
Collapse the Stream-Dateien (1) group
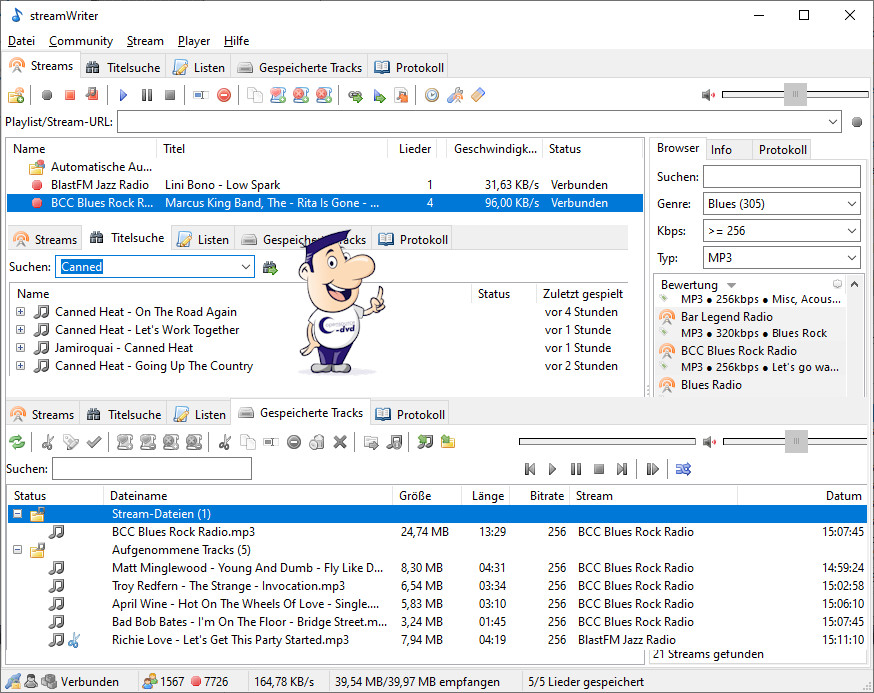[x=17, y=514]
